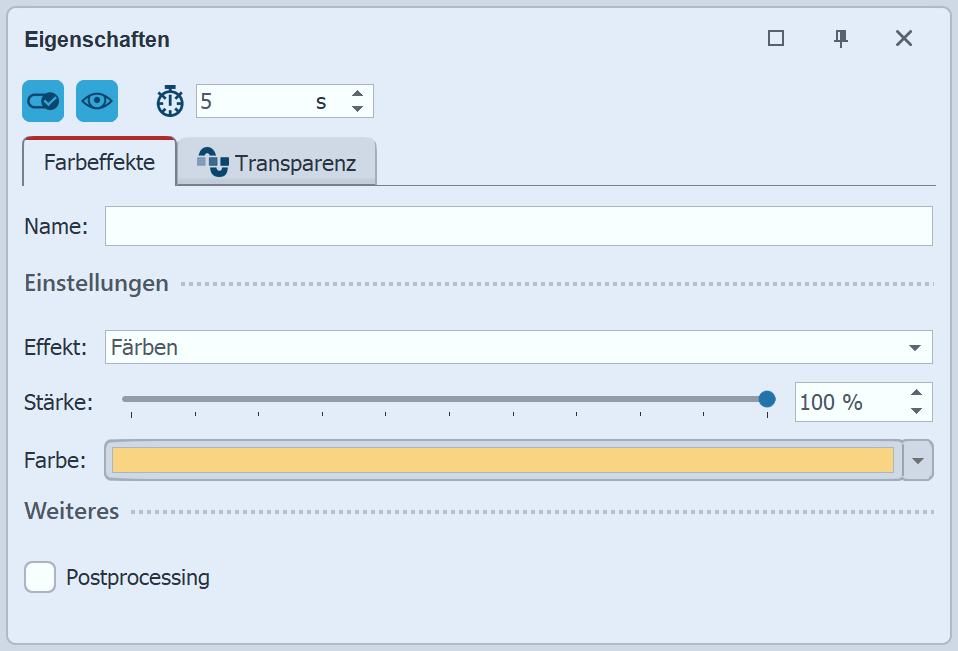
Task: Close the Eigenschaften panel
Action: pos(904,38)
